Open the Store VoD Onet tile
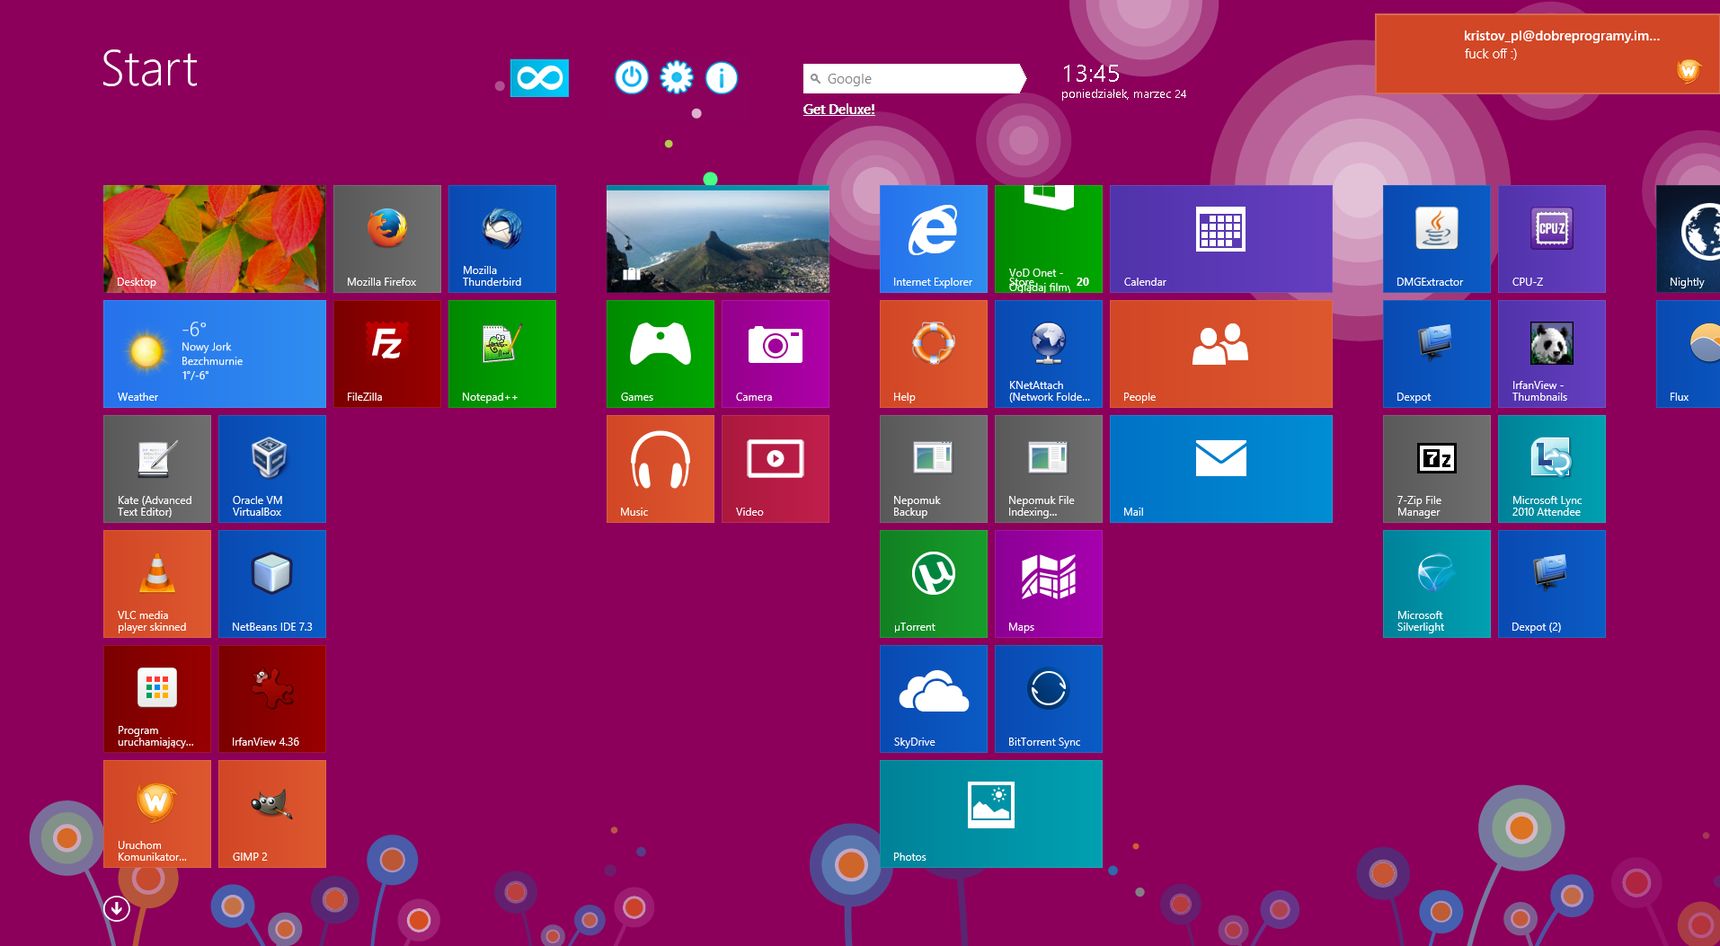Screen dimensions: 1720x946 point(1049,239)
